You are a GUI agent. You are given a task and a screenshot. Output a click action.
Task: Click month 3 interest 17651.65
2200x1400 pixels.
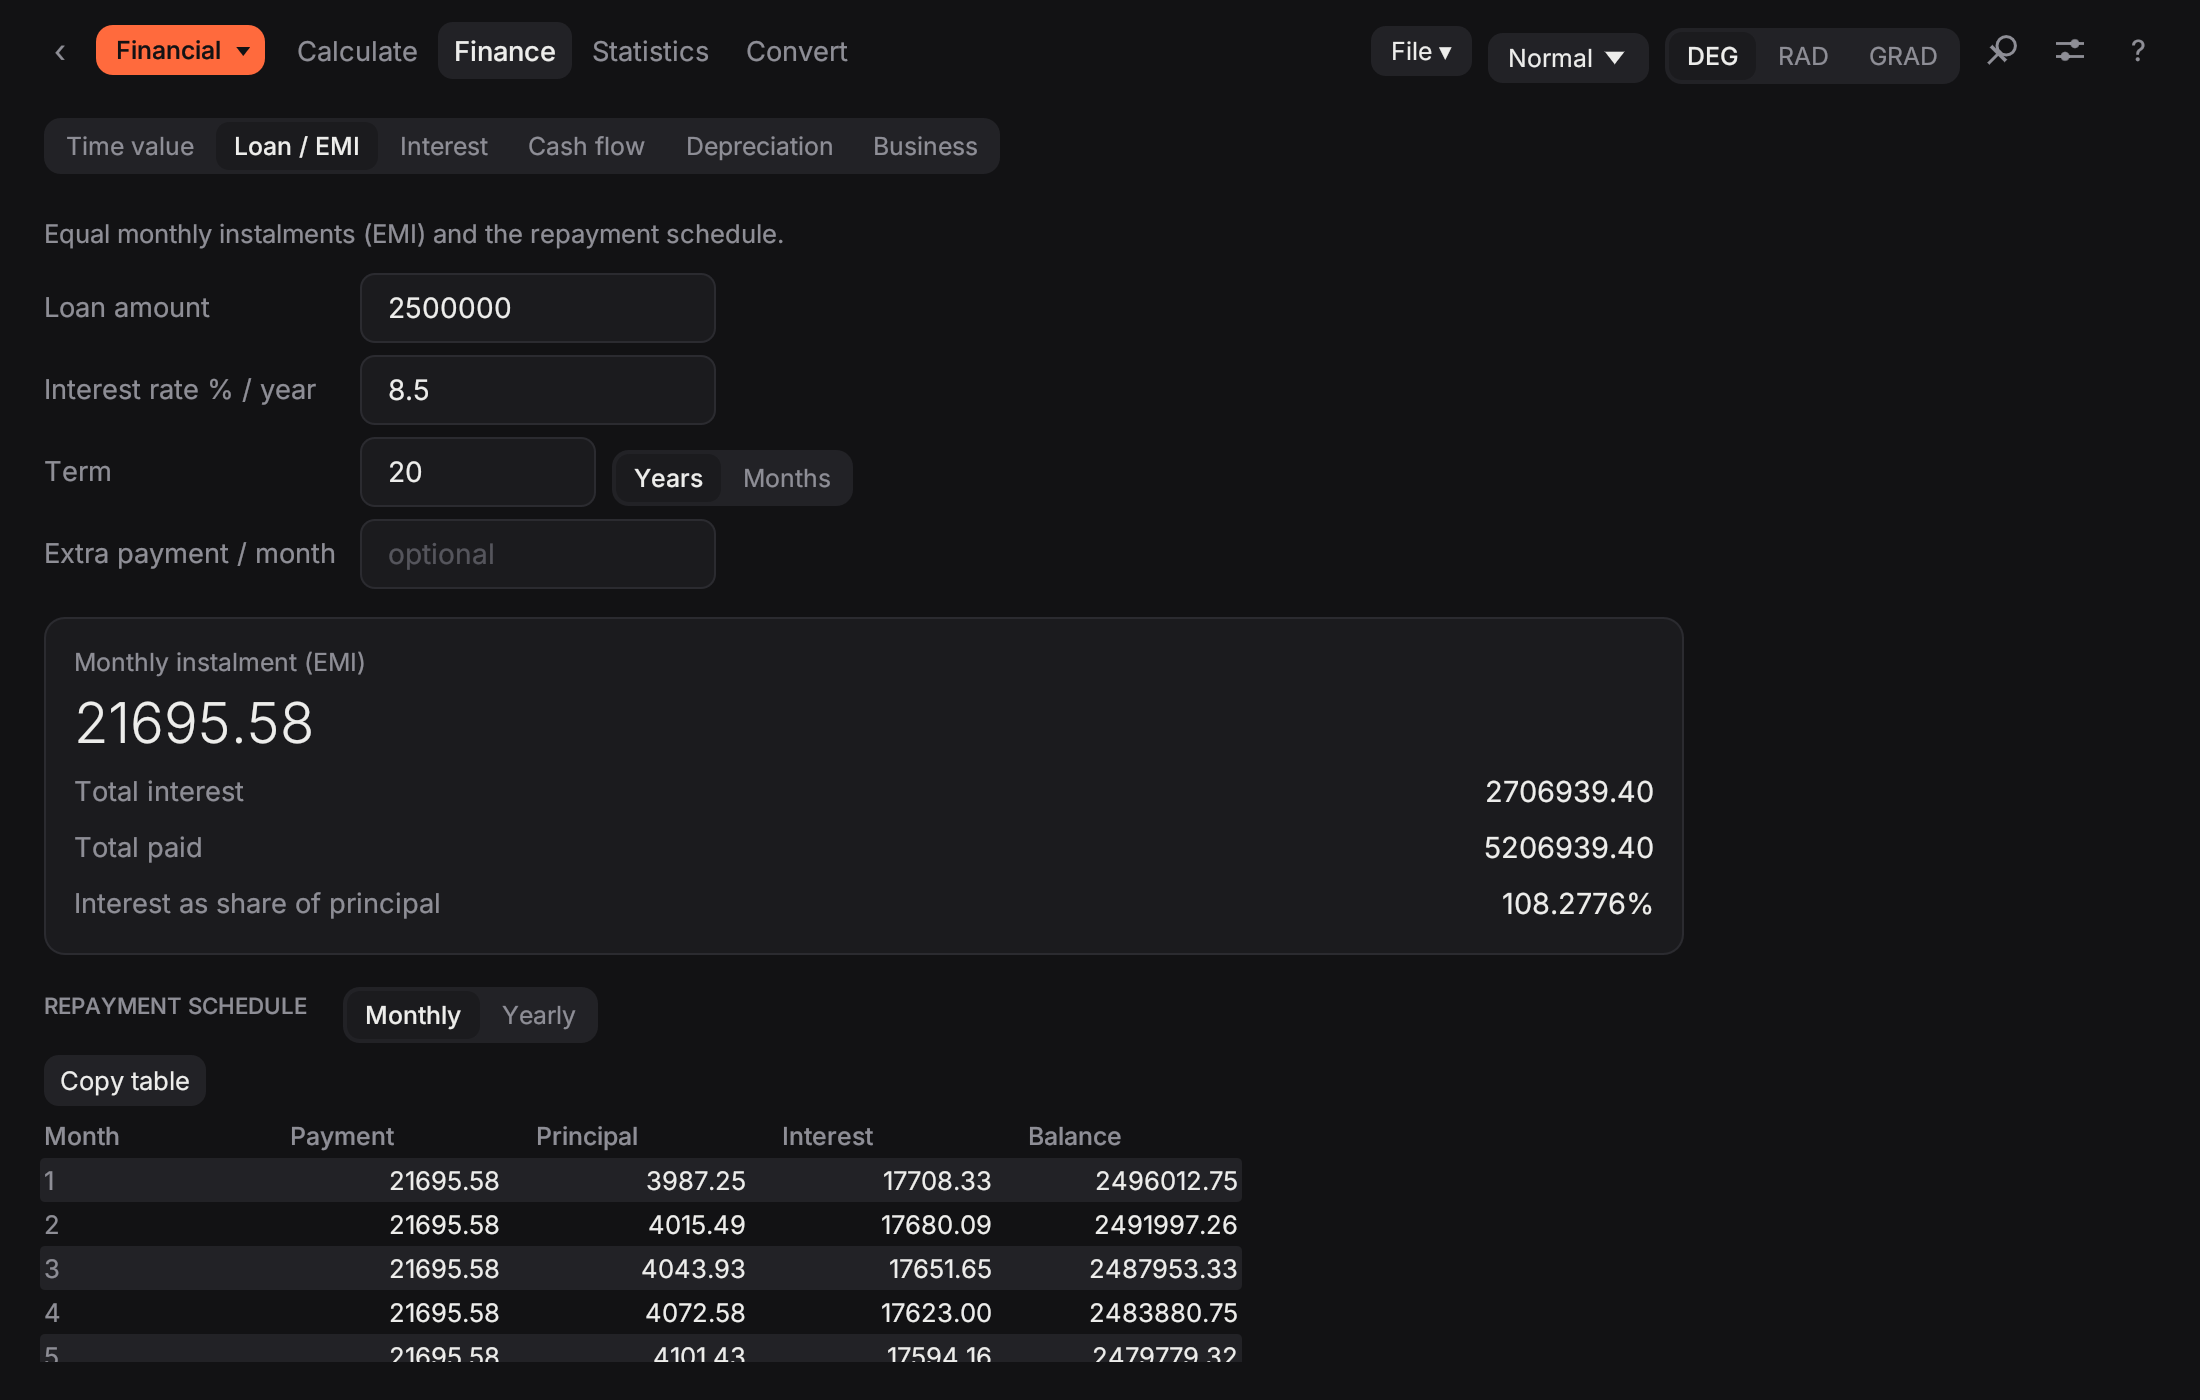940,1269
